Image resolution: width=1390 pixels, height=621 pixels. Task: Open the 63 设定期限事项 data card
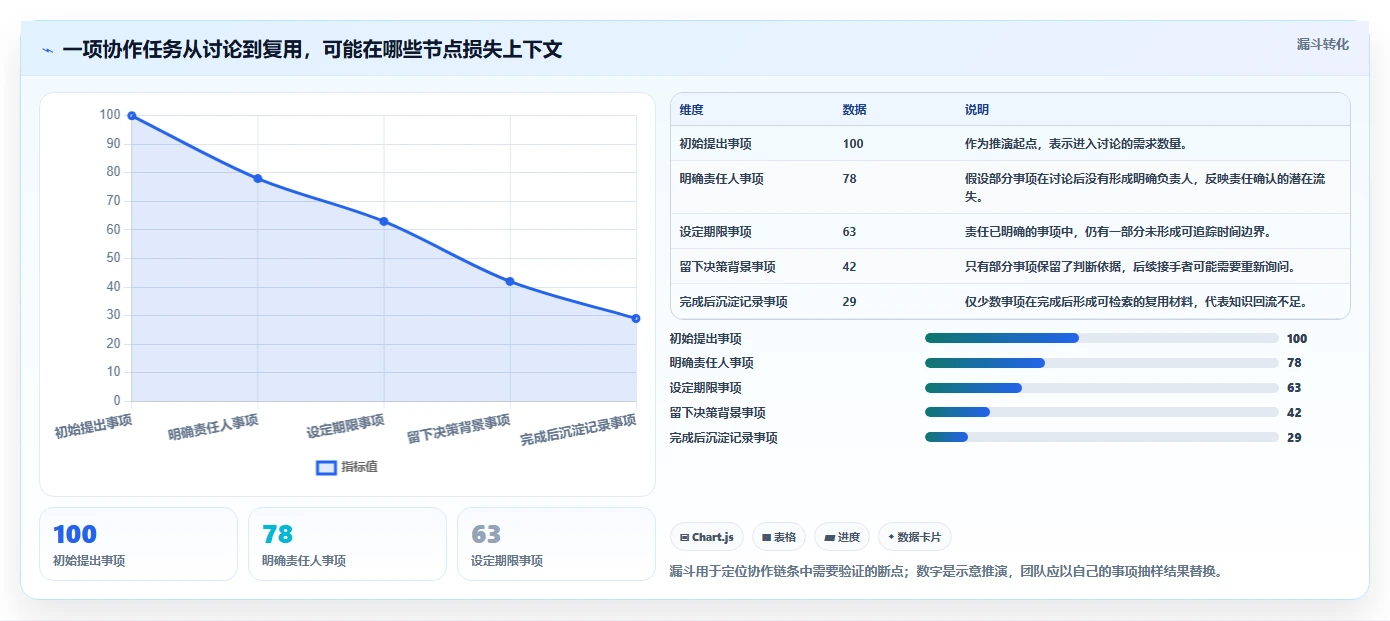(x=556, y=544)
